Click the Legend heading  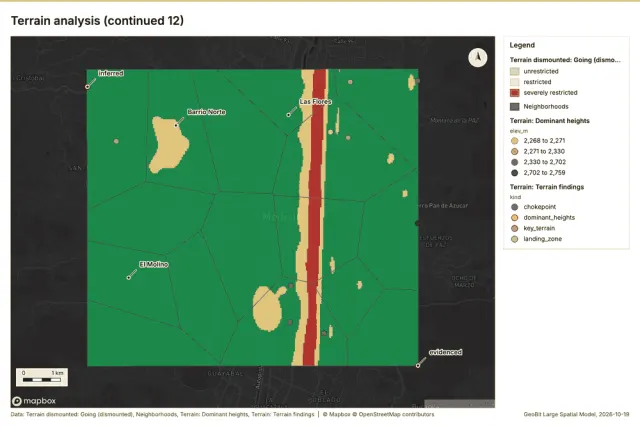pos(522,45)
